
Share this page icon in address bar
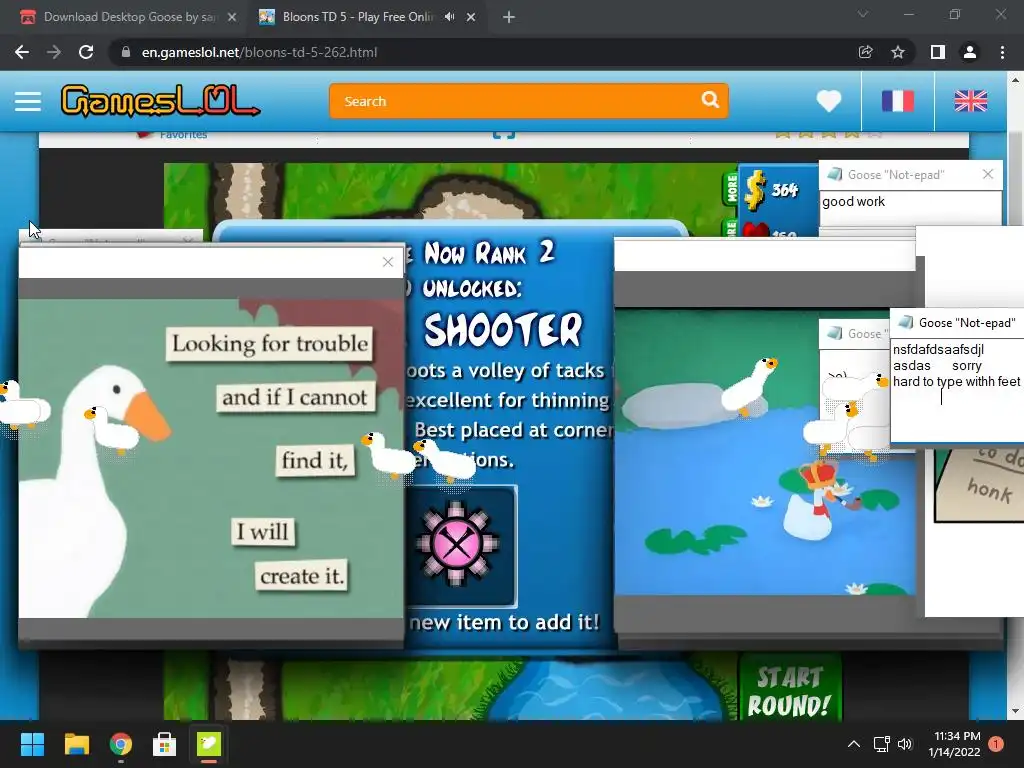(865, 52)
